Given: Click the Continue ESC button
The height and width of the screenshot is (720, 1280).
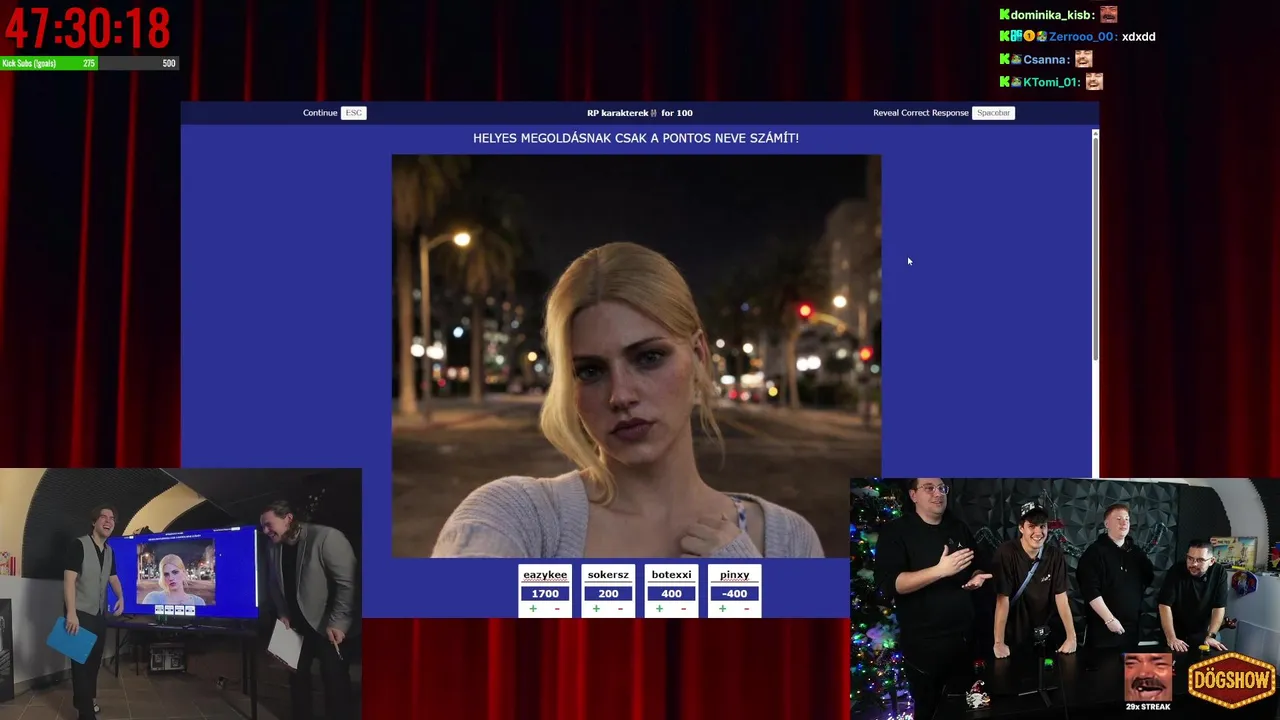Looking at the screenshot, I should click(334, 113).
